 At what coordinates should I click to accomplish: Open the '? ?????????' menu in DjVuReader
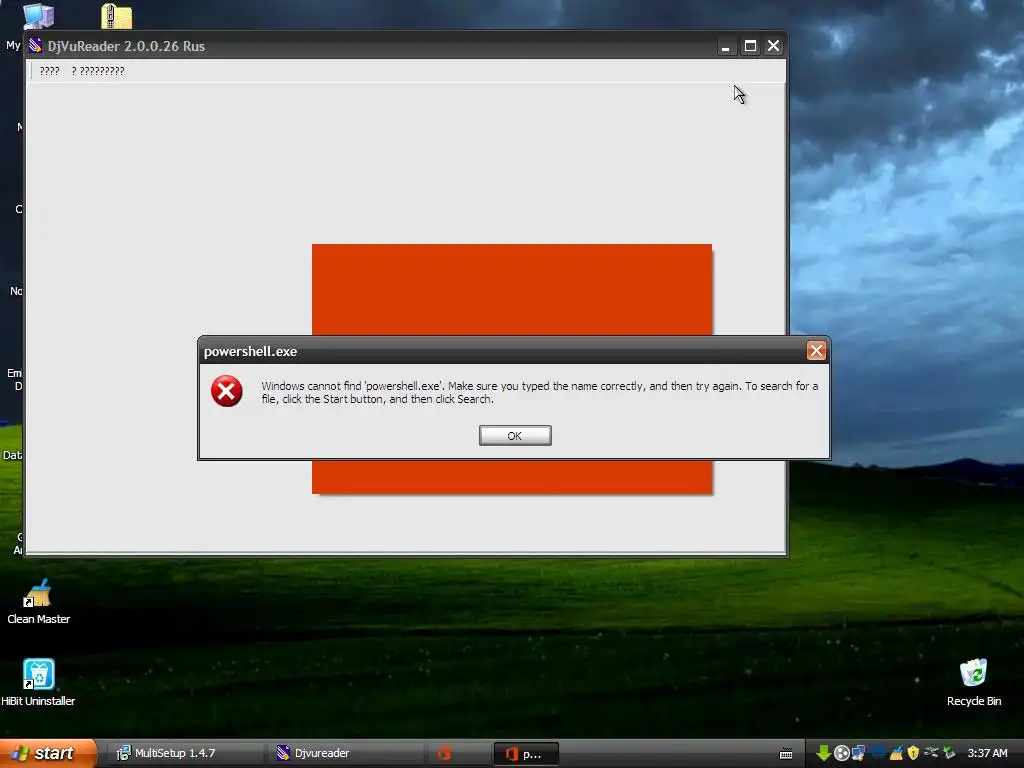tap(98, 71)
